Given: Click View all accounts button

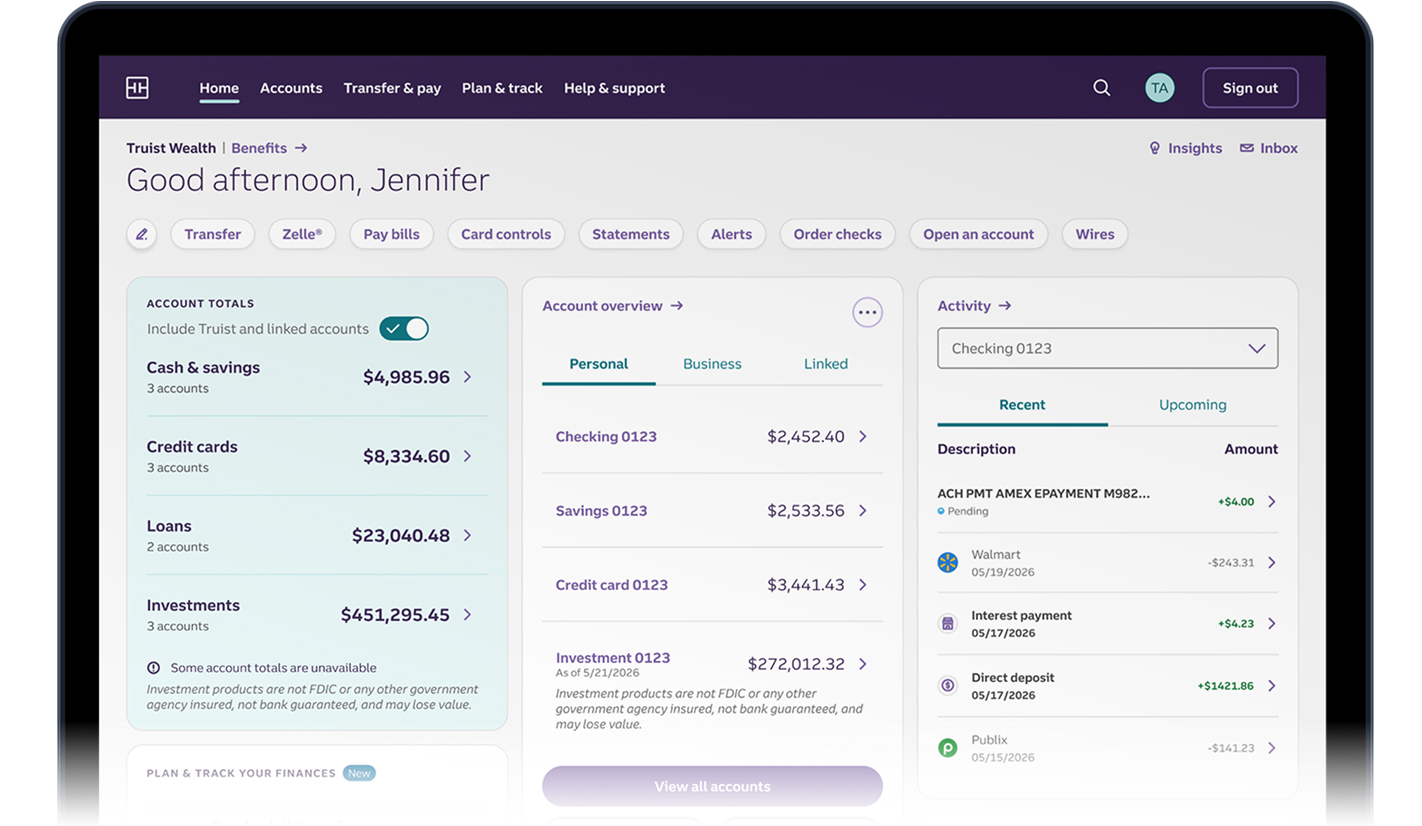Looking at the screenshot, I should (x=712, y=786).
